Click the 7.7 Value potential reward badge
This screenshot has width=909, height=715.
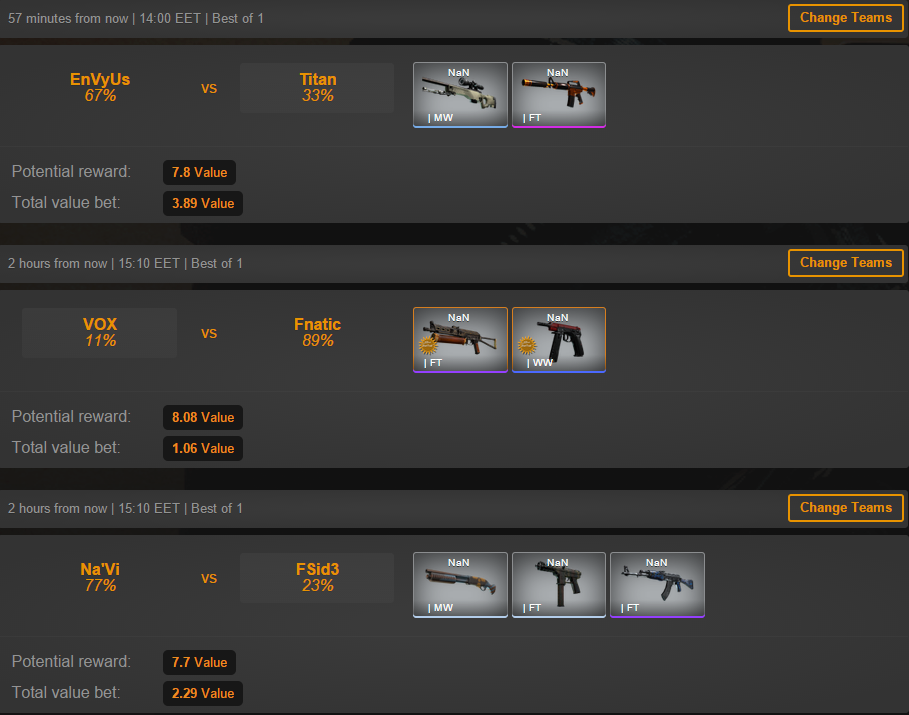point(199,662)
